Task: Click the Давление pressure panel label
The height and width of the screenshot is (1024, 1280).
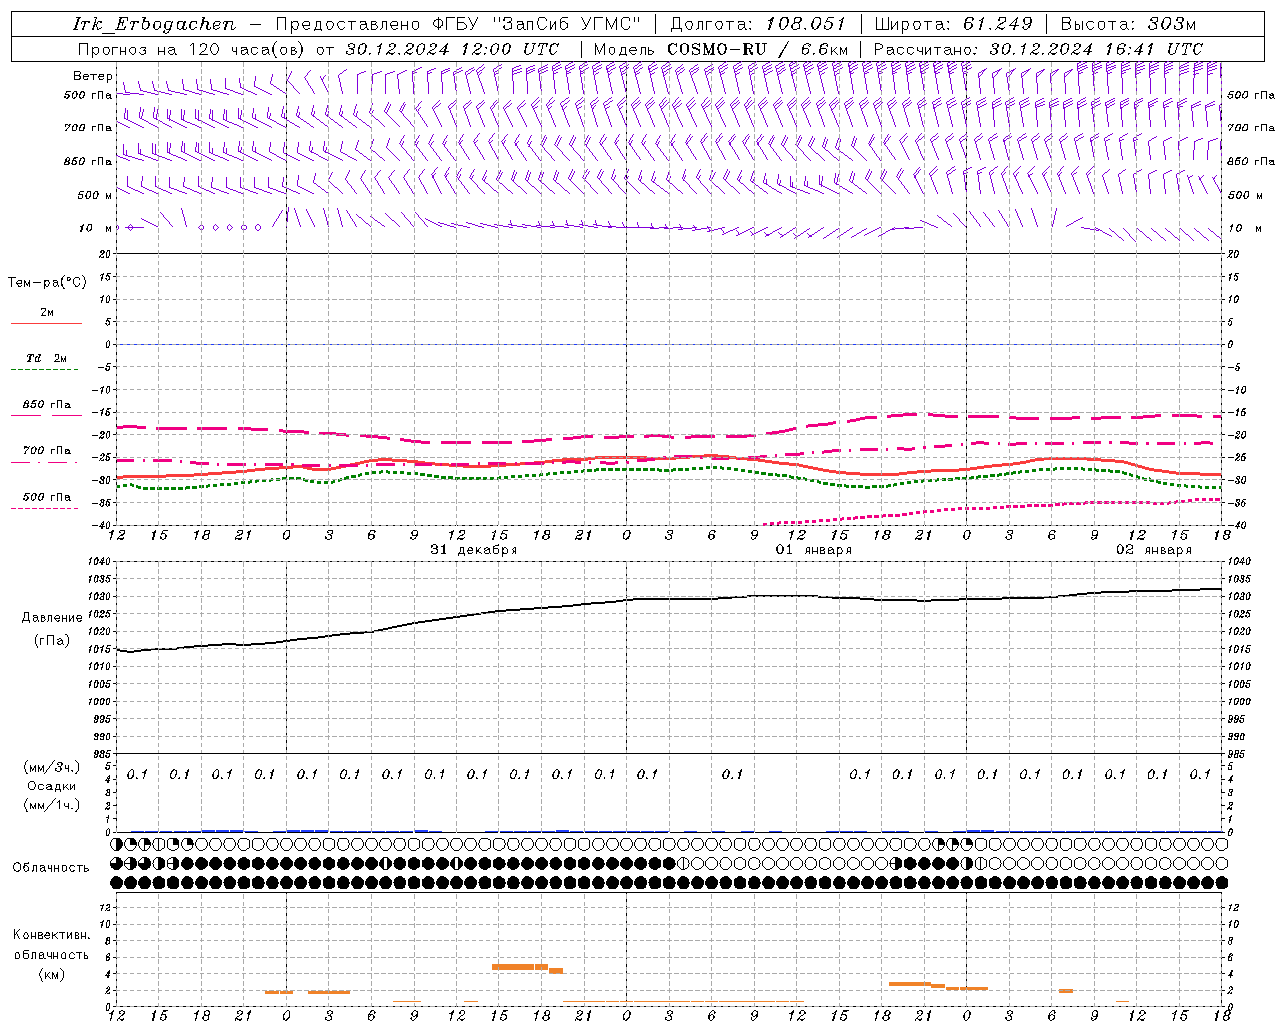Action: [52, 618]
